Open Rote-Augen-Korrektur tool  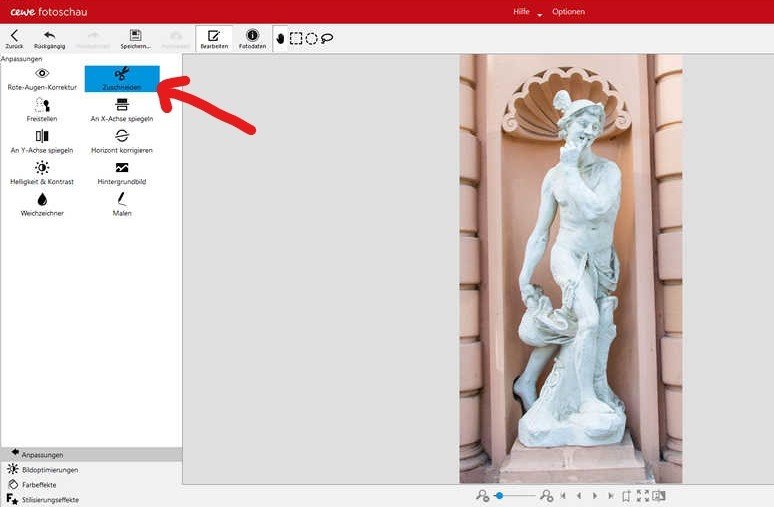[x=42, y=78]
